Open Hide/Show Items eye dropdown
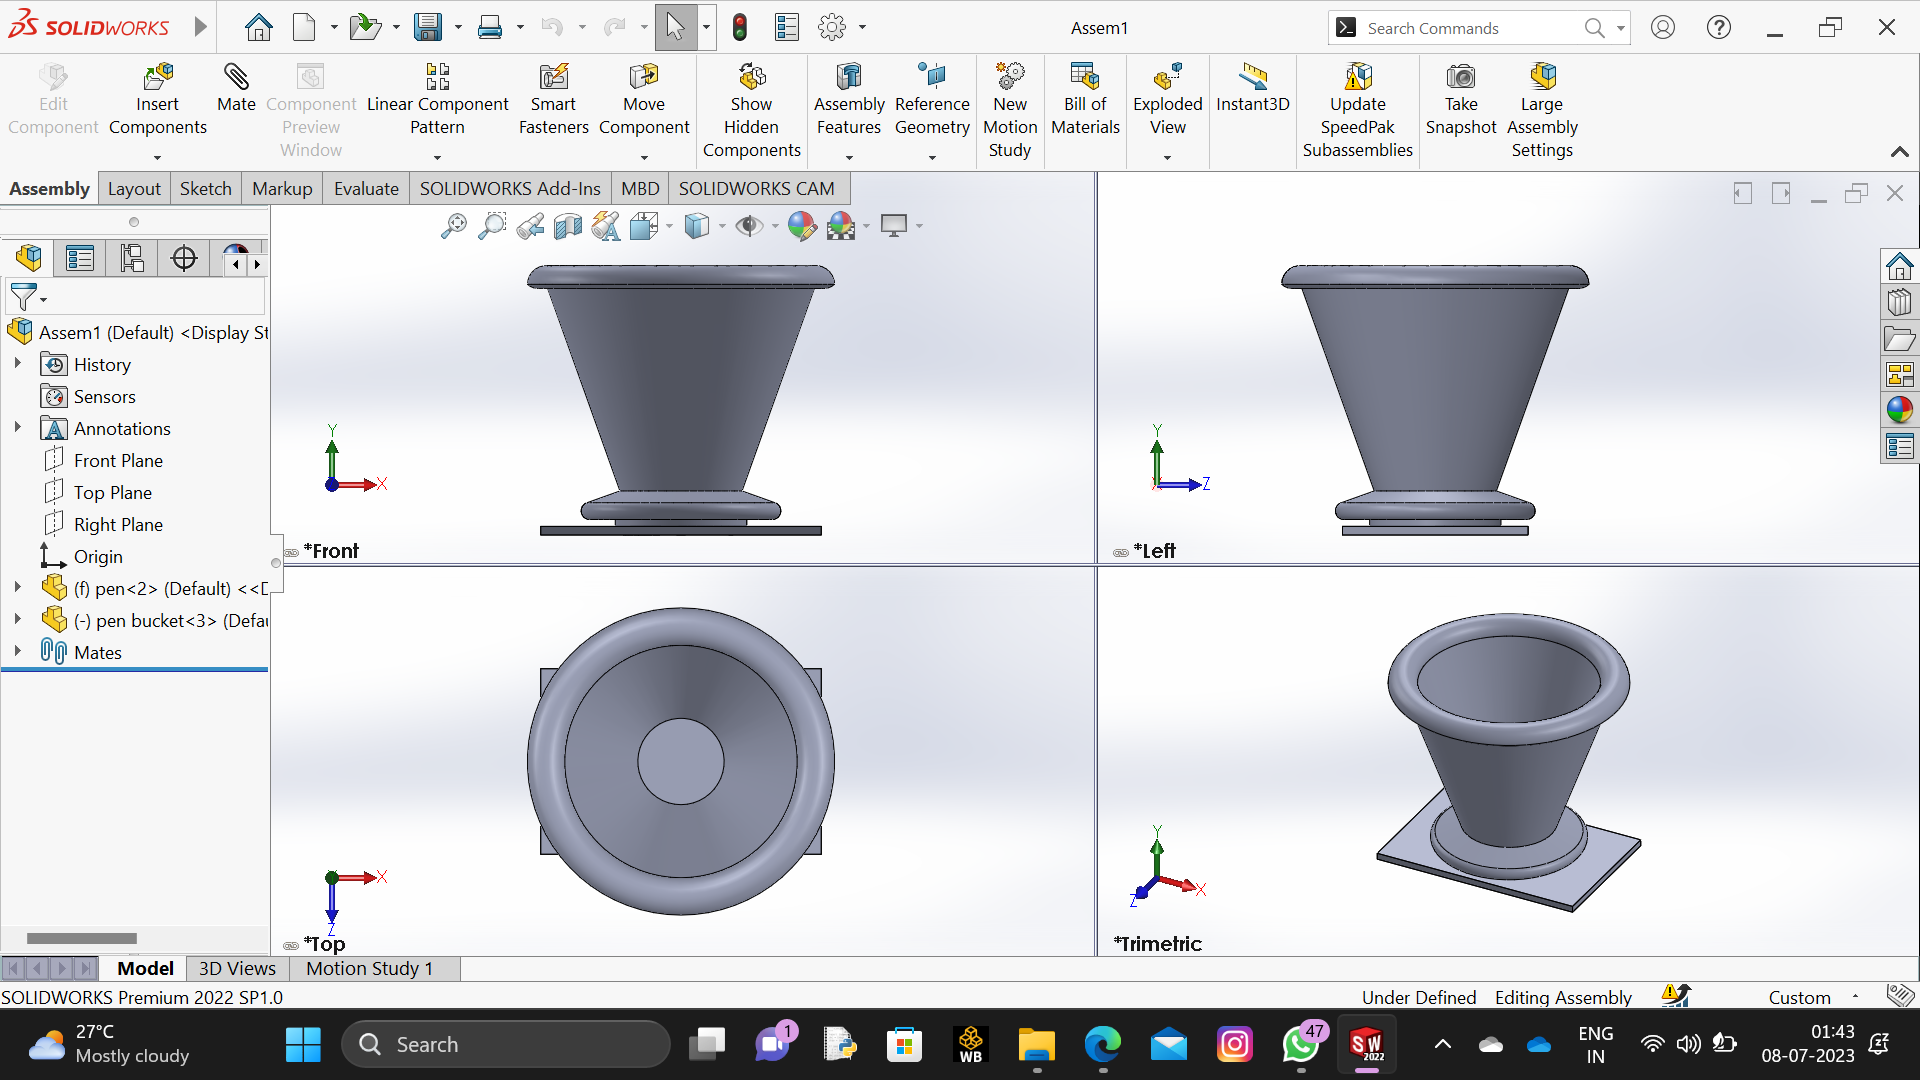Viewport: 1920px width, 1080px height. tap(775, 226)
